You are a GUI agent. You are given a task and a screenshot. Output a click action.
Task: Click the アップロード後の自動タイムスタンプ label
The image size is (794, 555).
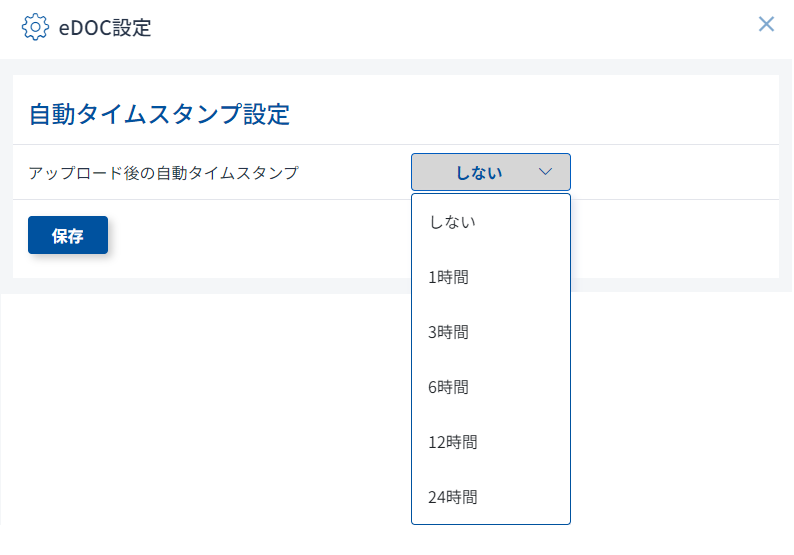pos(163,173)
